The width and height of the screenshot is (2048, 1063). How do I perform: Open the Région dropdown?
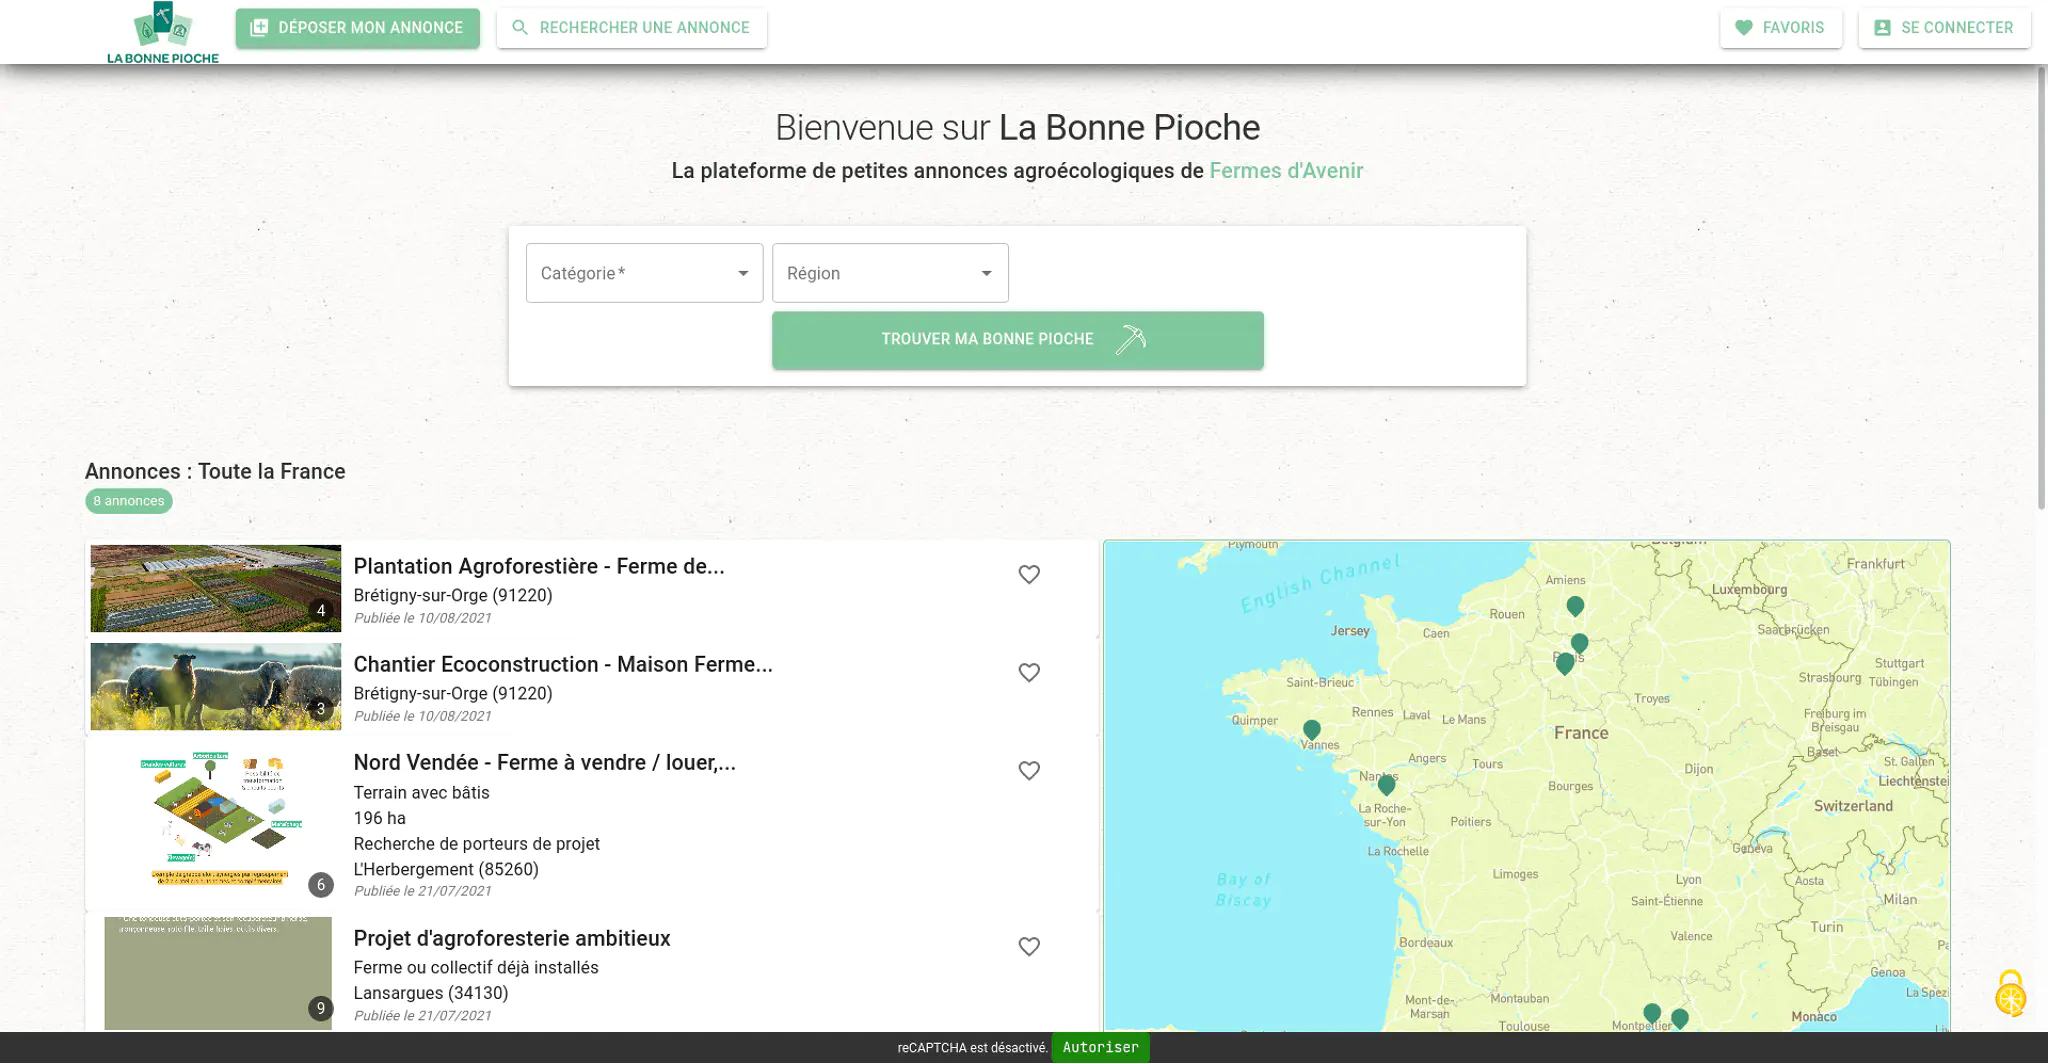pos(890,273)
